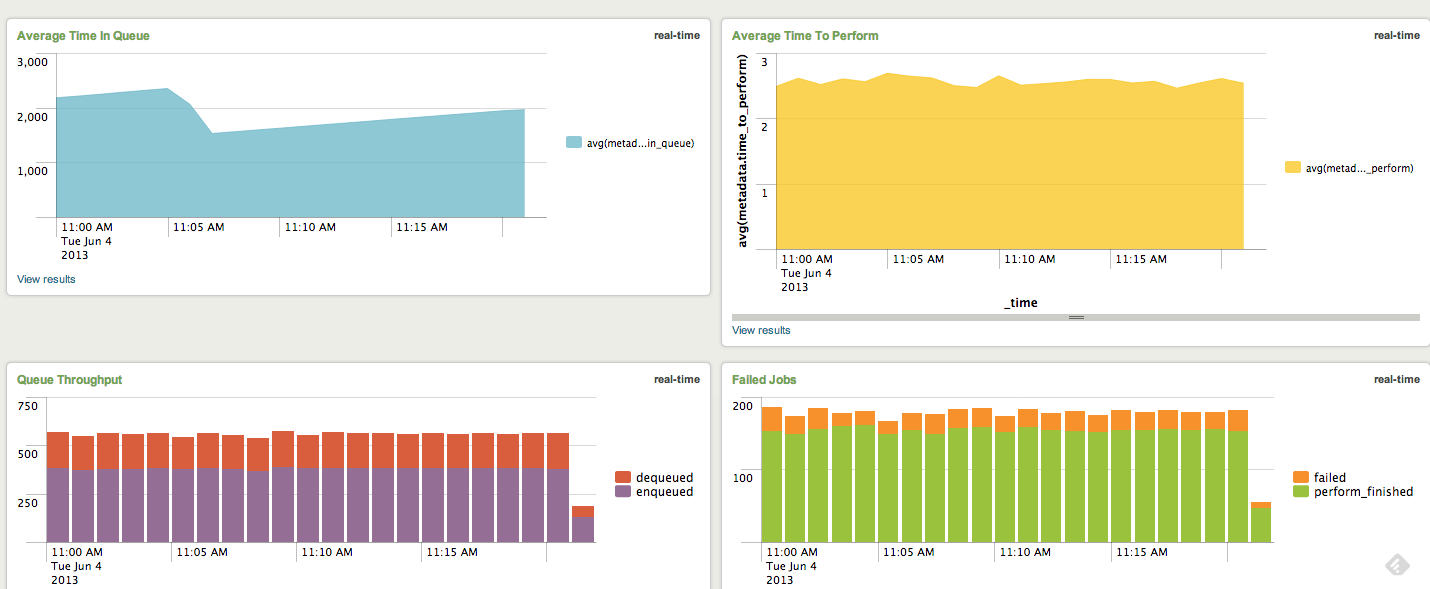1430x589 pixels.
Task: Click the short last bar in Queue Throughput chart
Action: point(583,524)
